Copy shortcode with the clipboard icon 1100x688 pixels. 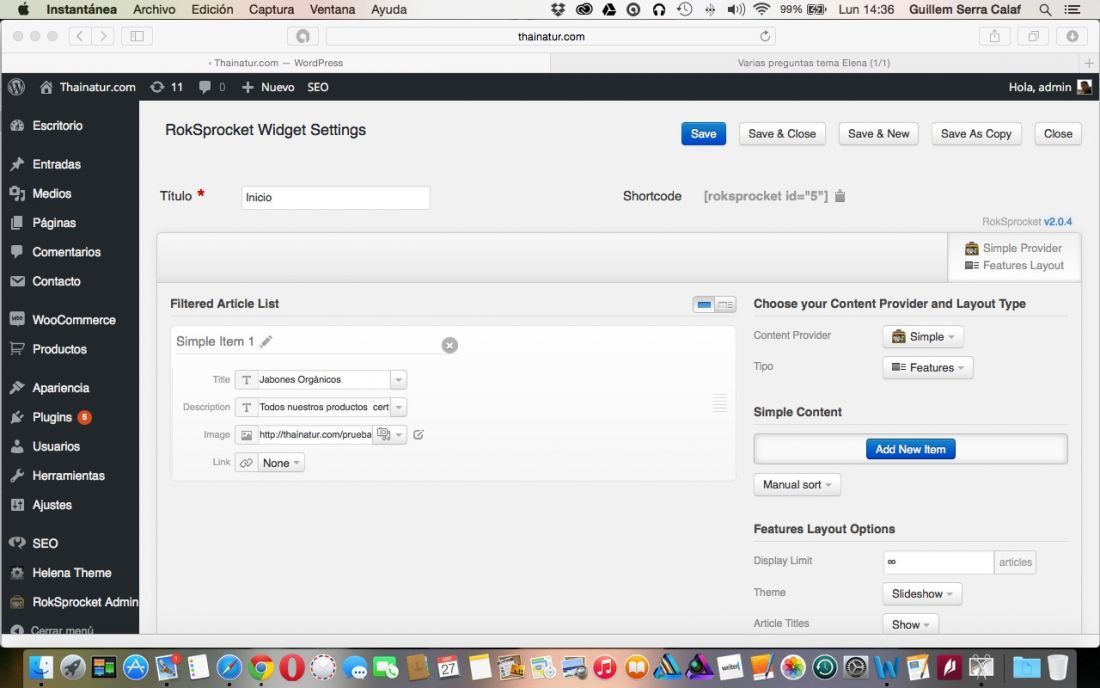tap(840, 196)
